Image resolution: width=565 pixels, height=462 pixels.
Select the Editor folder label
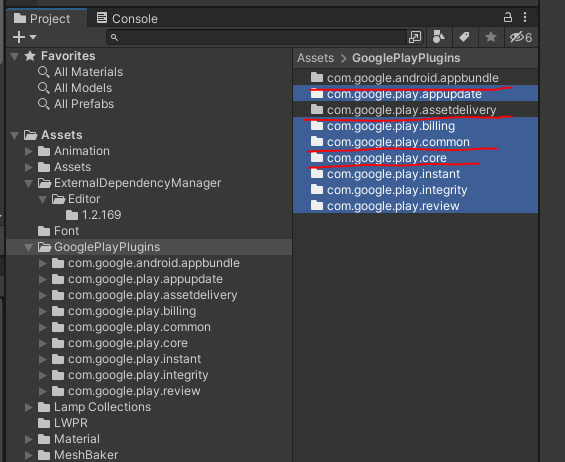[84, 199]
